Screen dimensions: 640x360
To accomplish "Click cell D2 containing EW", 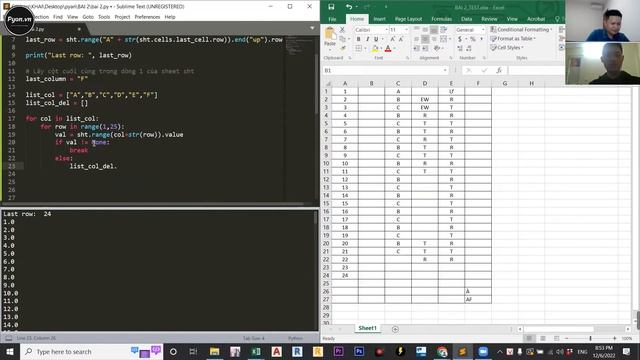I will (x=424, y=99).
